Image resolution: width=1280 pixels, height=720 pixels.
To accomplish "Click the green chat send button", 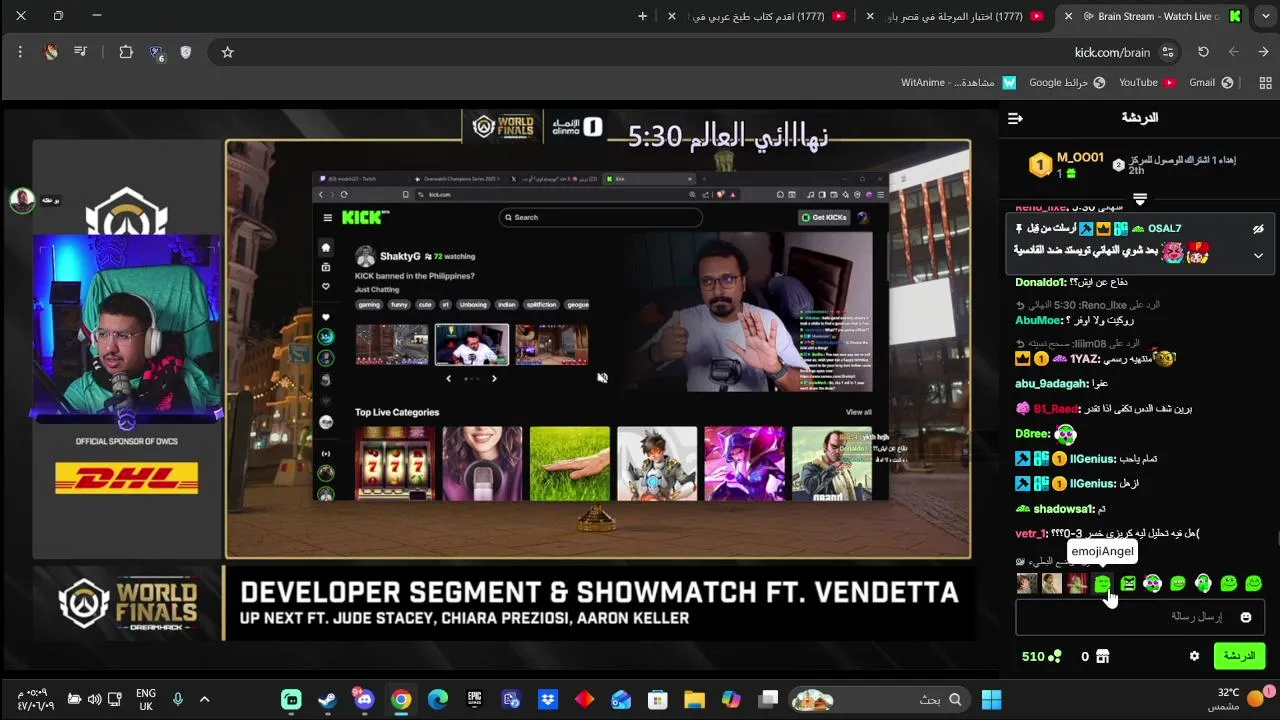I will 1239,656.
